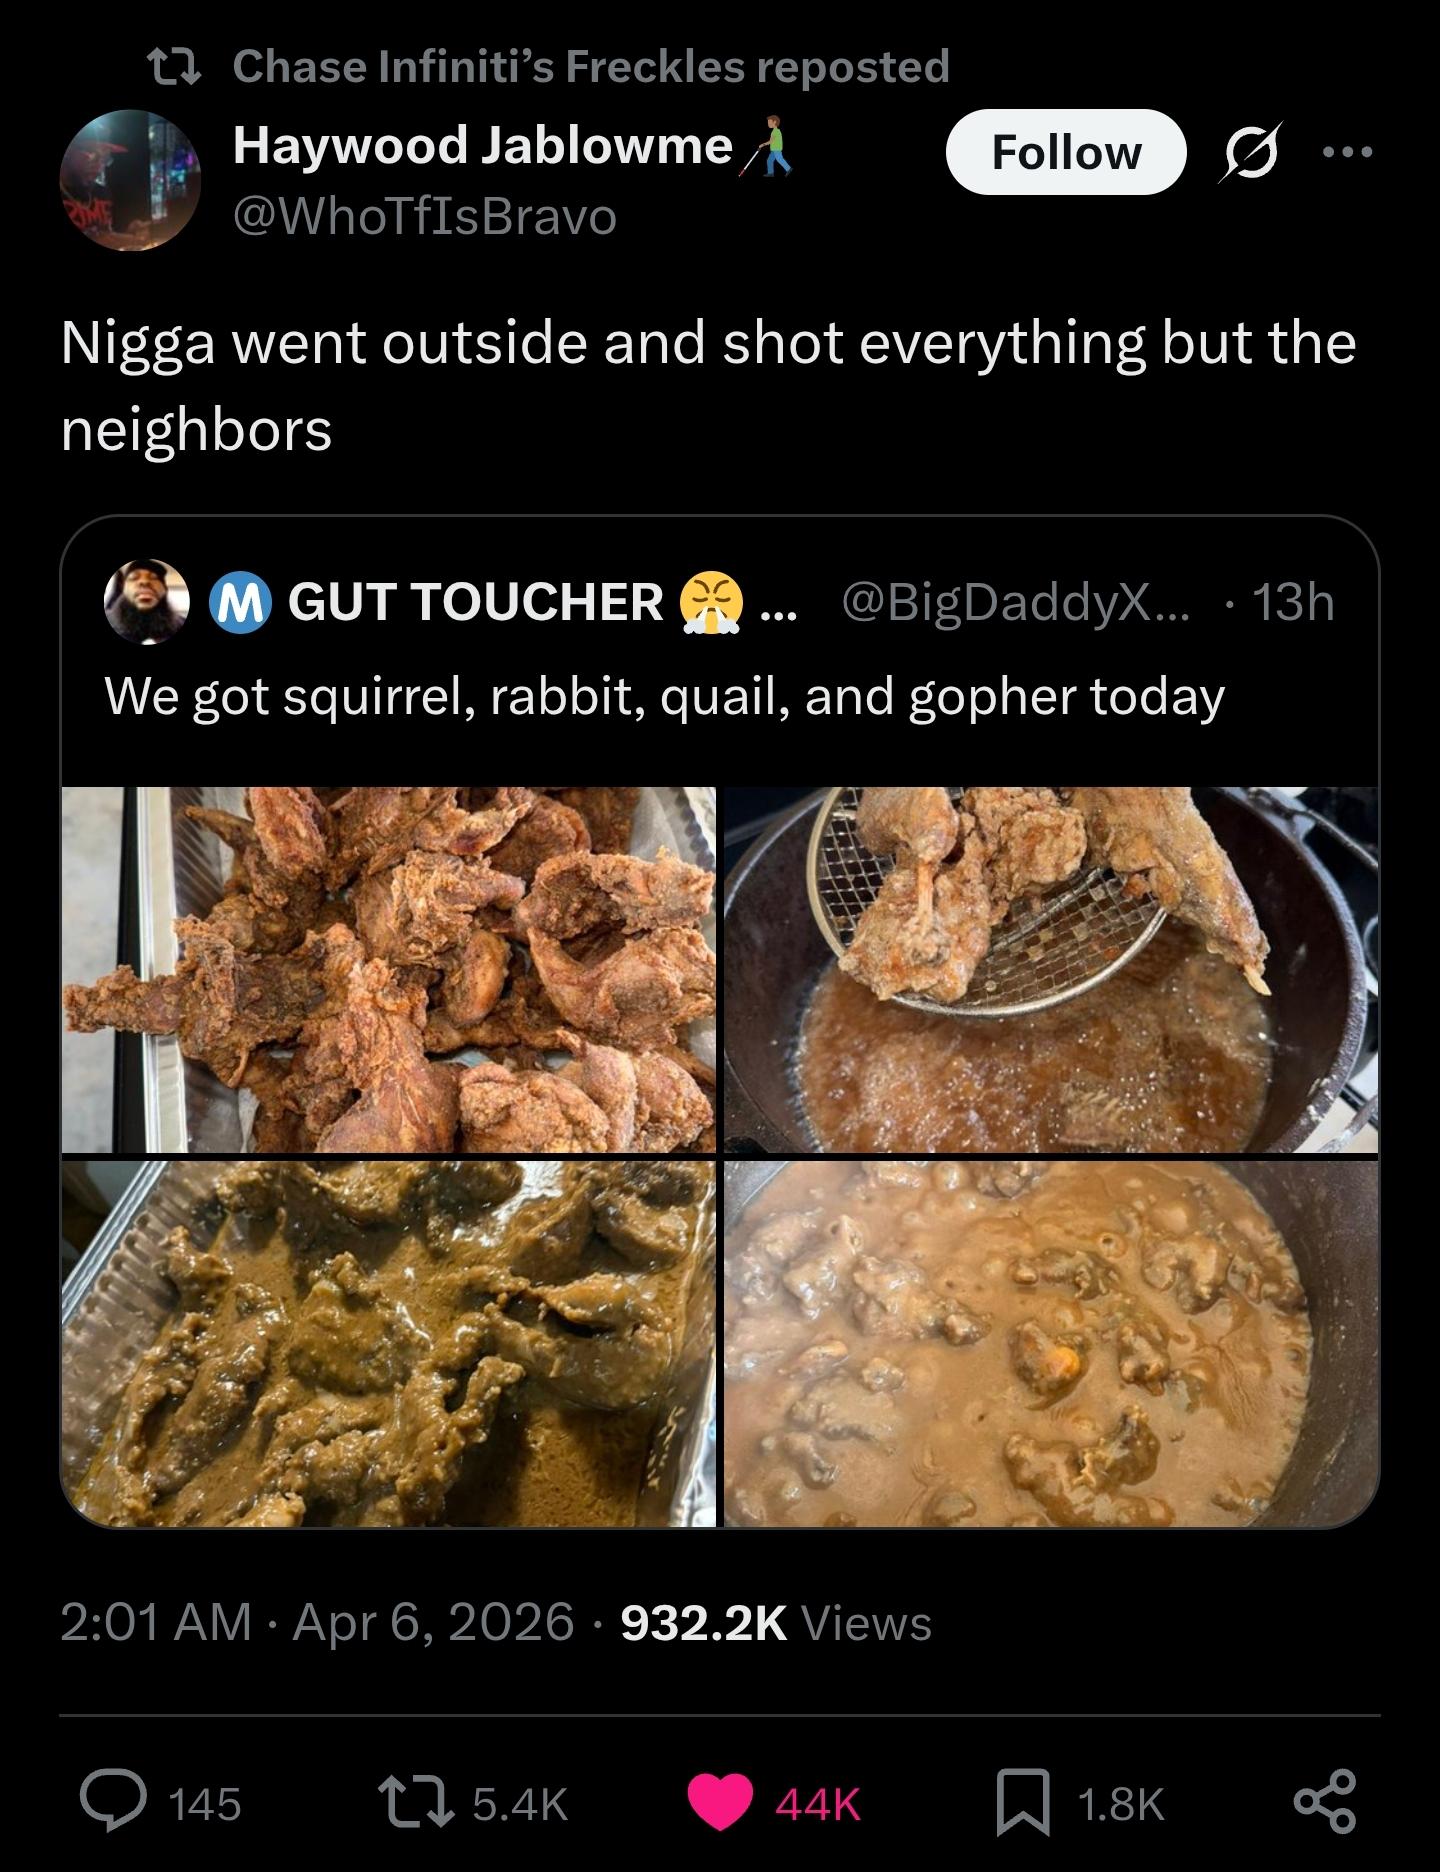Tap the share icon
This screenshot has height=1872, width=1440.
pyautogui.click(x=1325, y=1801)
